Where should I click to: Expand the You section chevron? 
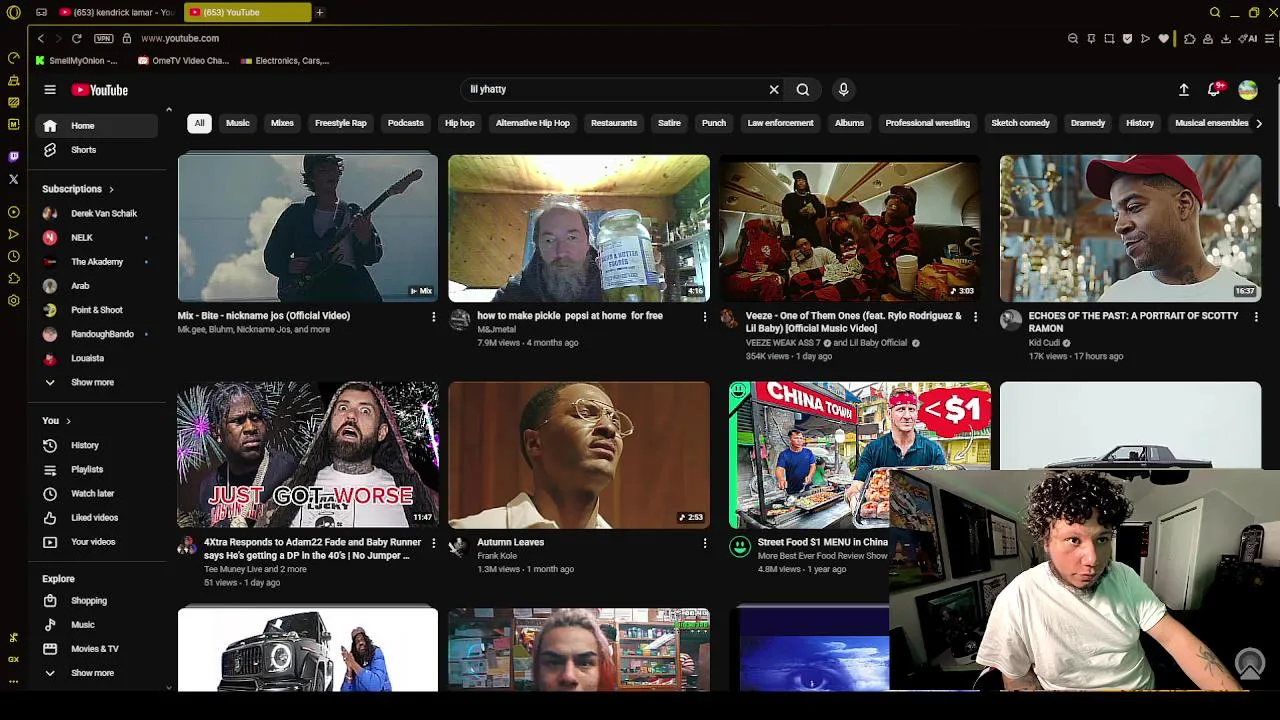tap(68, 421)
